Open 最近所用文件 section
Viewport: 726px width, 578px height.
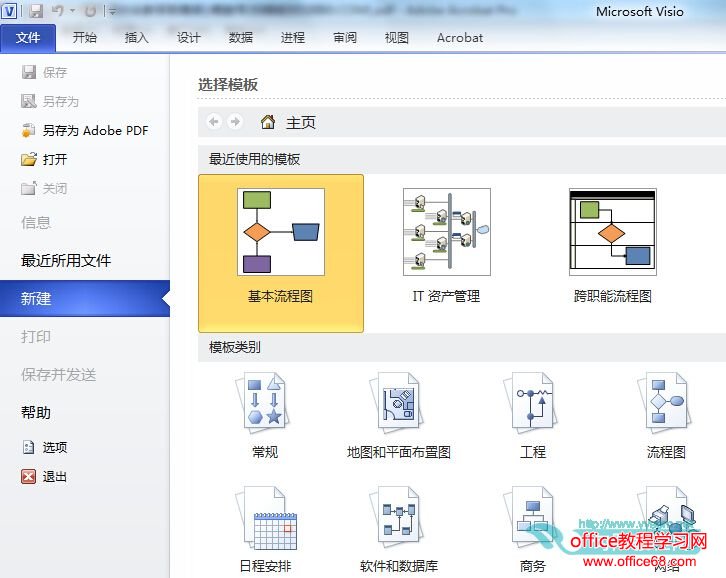(66, 261)
